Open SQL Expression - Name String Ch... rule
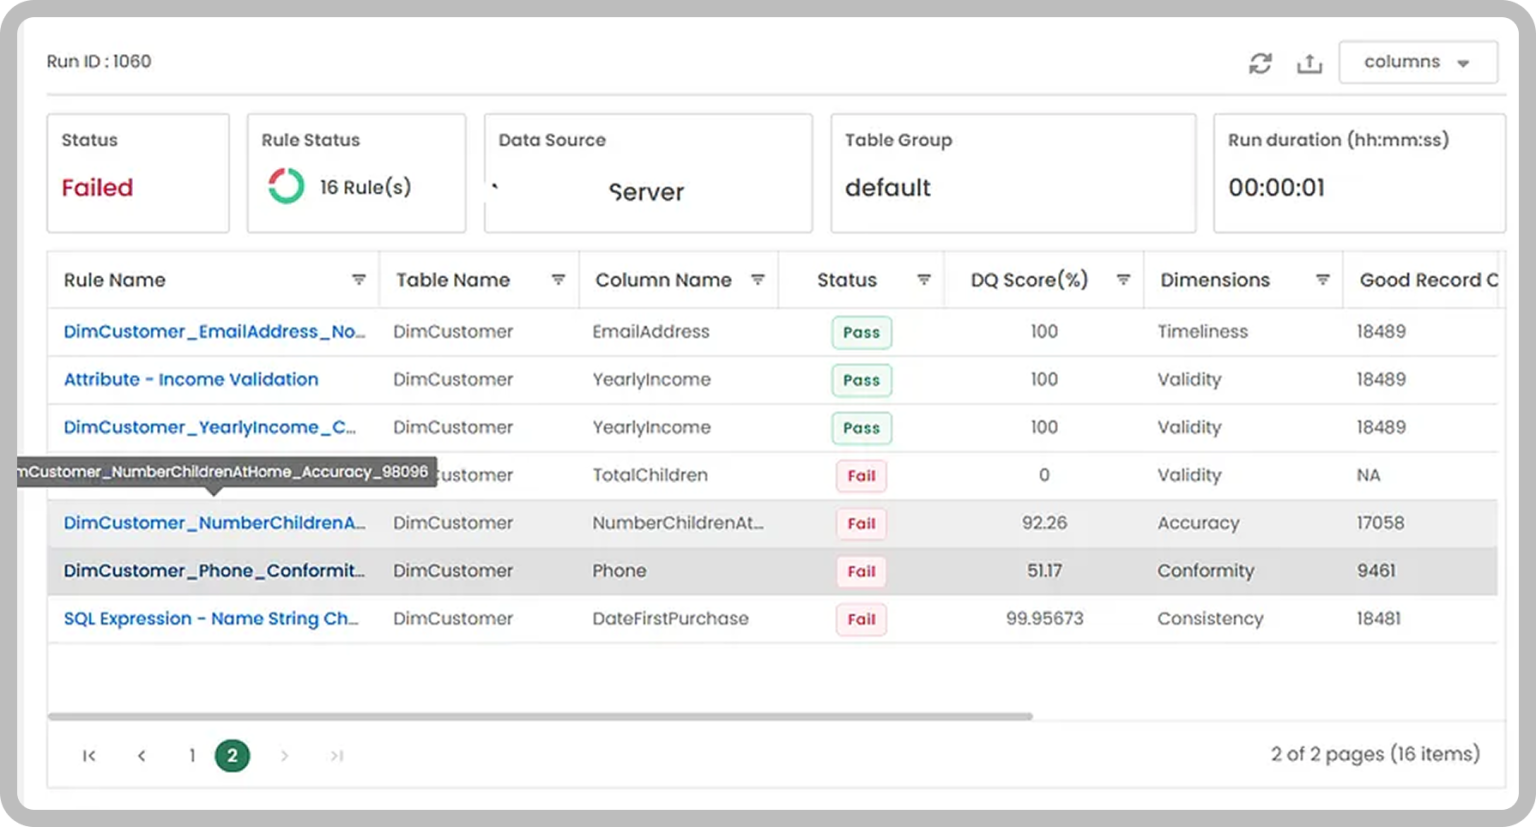This screenshot has height=827, width=1536. point(211,619)
